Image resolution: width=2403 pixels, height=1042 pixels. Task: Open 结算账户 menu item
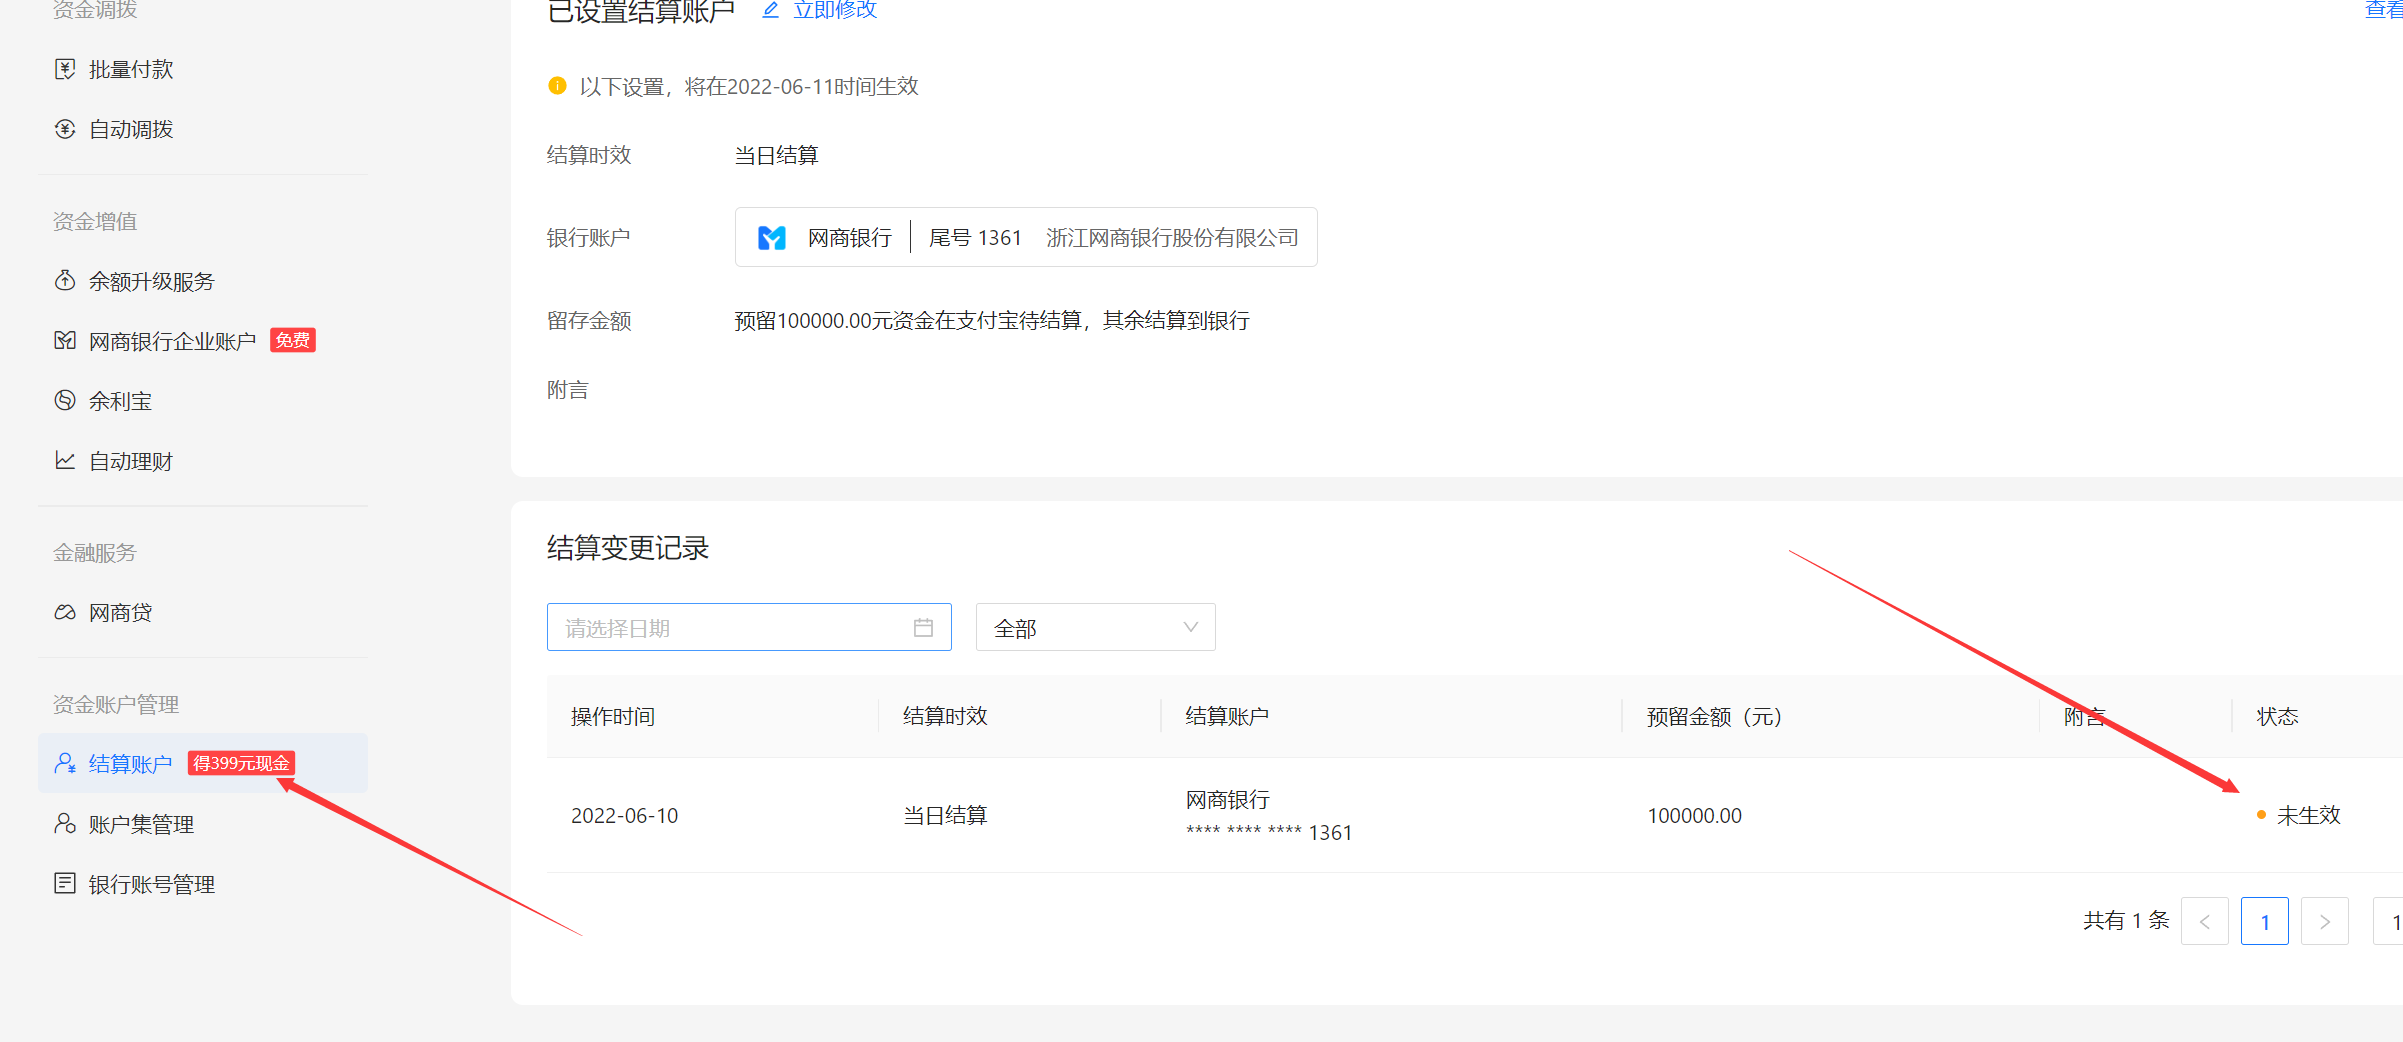[131, 764]
